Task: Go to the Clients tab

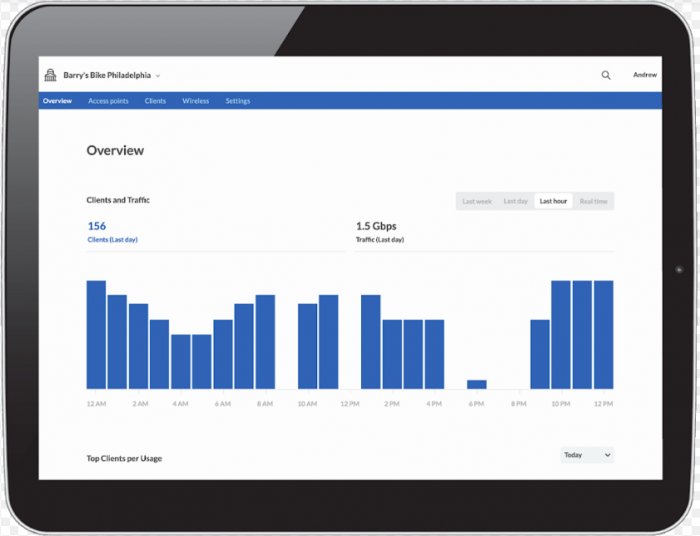Action: [155, 101]
